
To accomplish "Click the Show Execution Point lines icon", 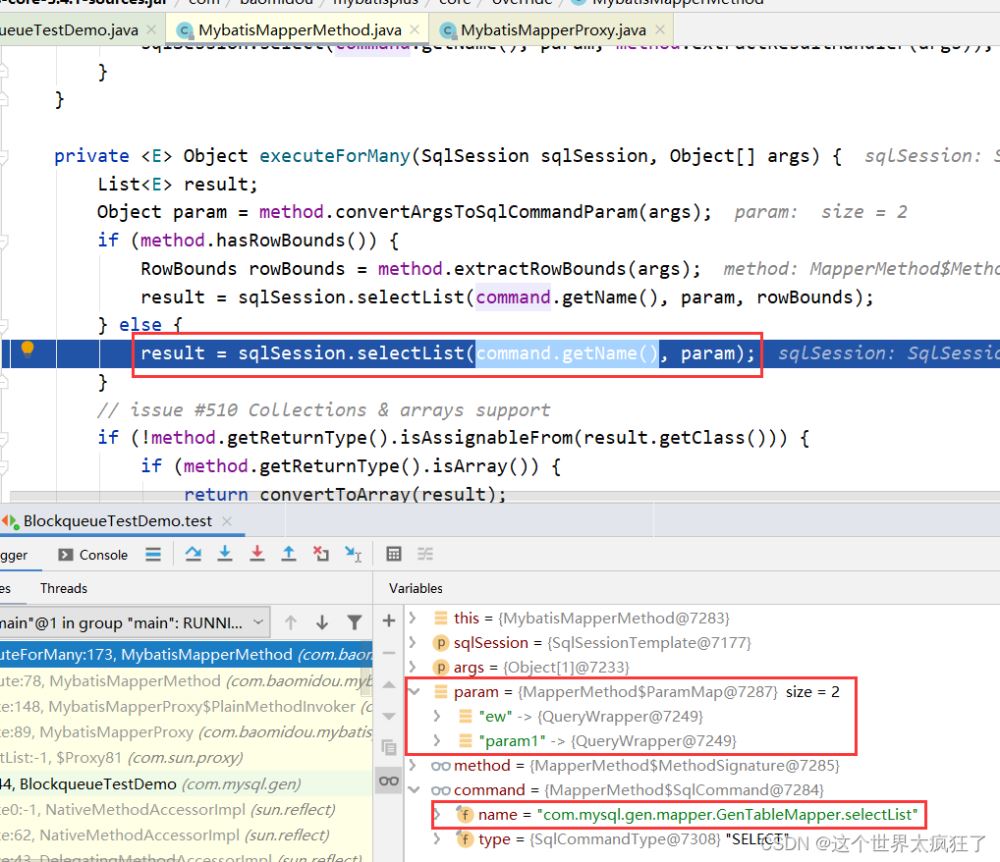I will [153, 554].
